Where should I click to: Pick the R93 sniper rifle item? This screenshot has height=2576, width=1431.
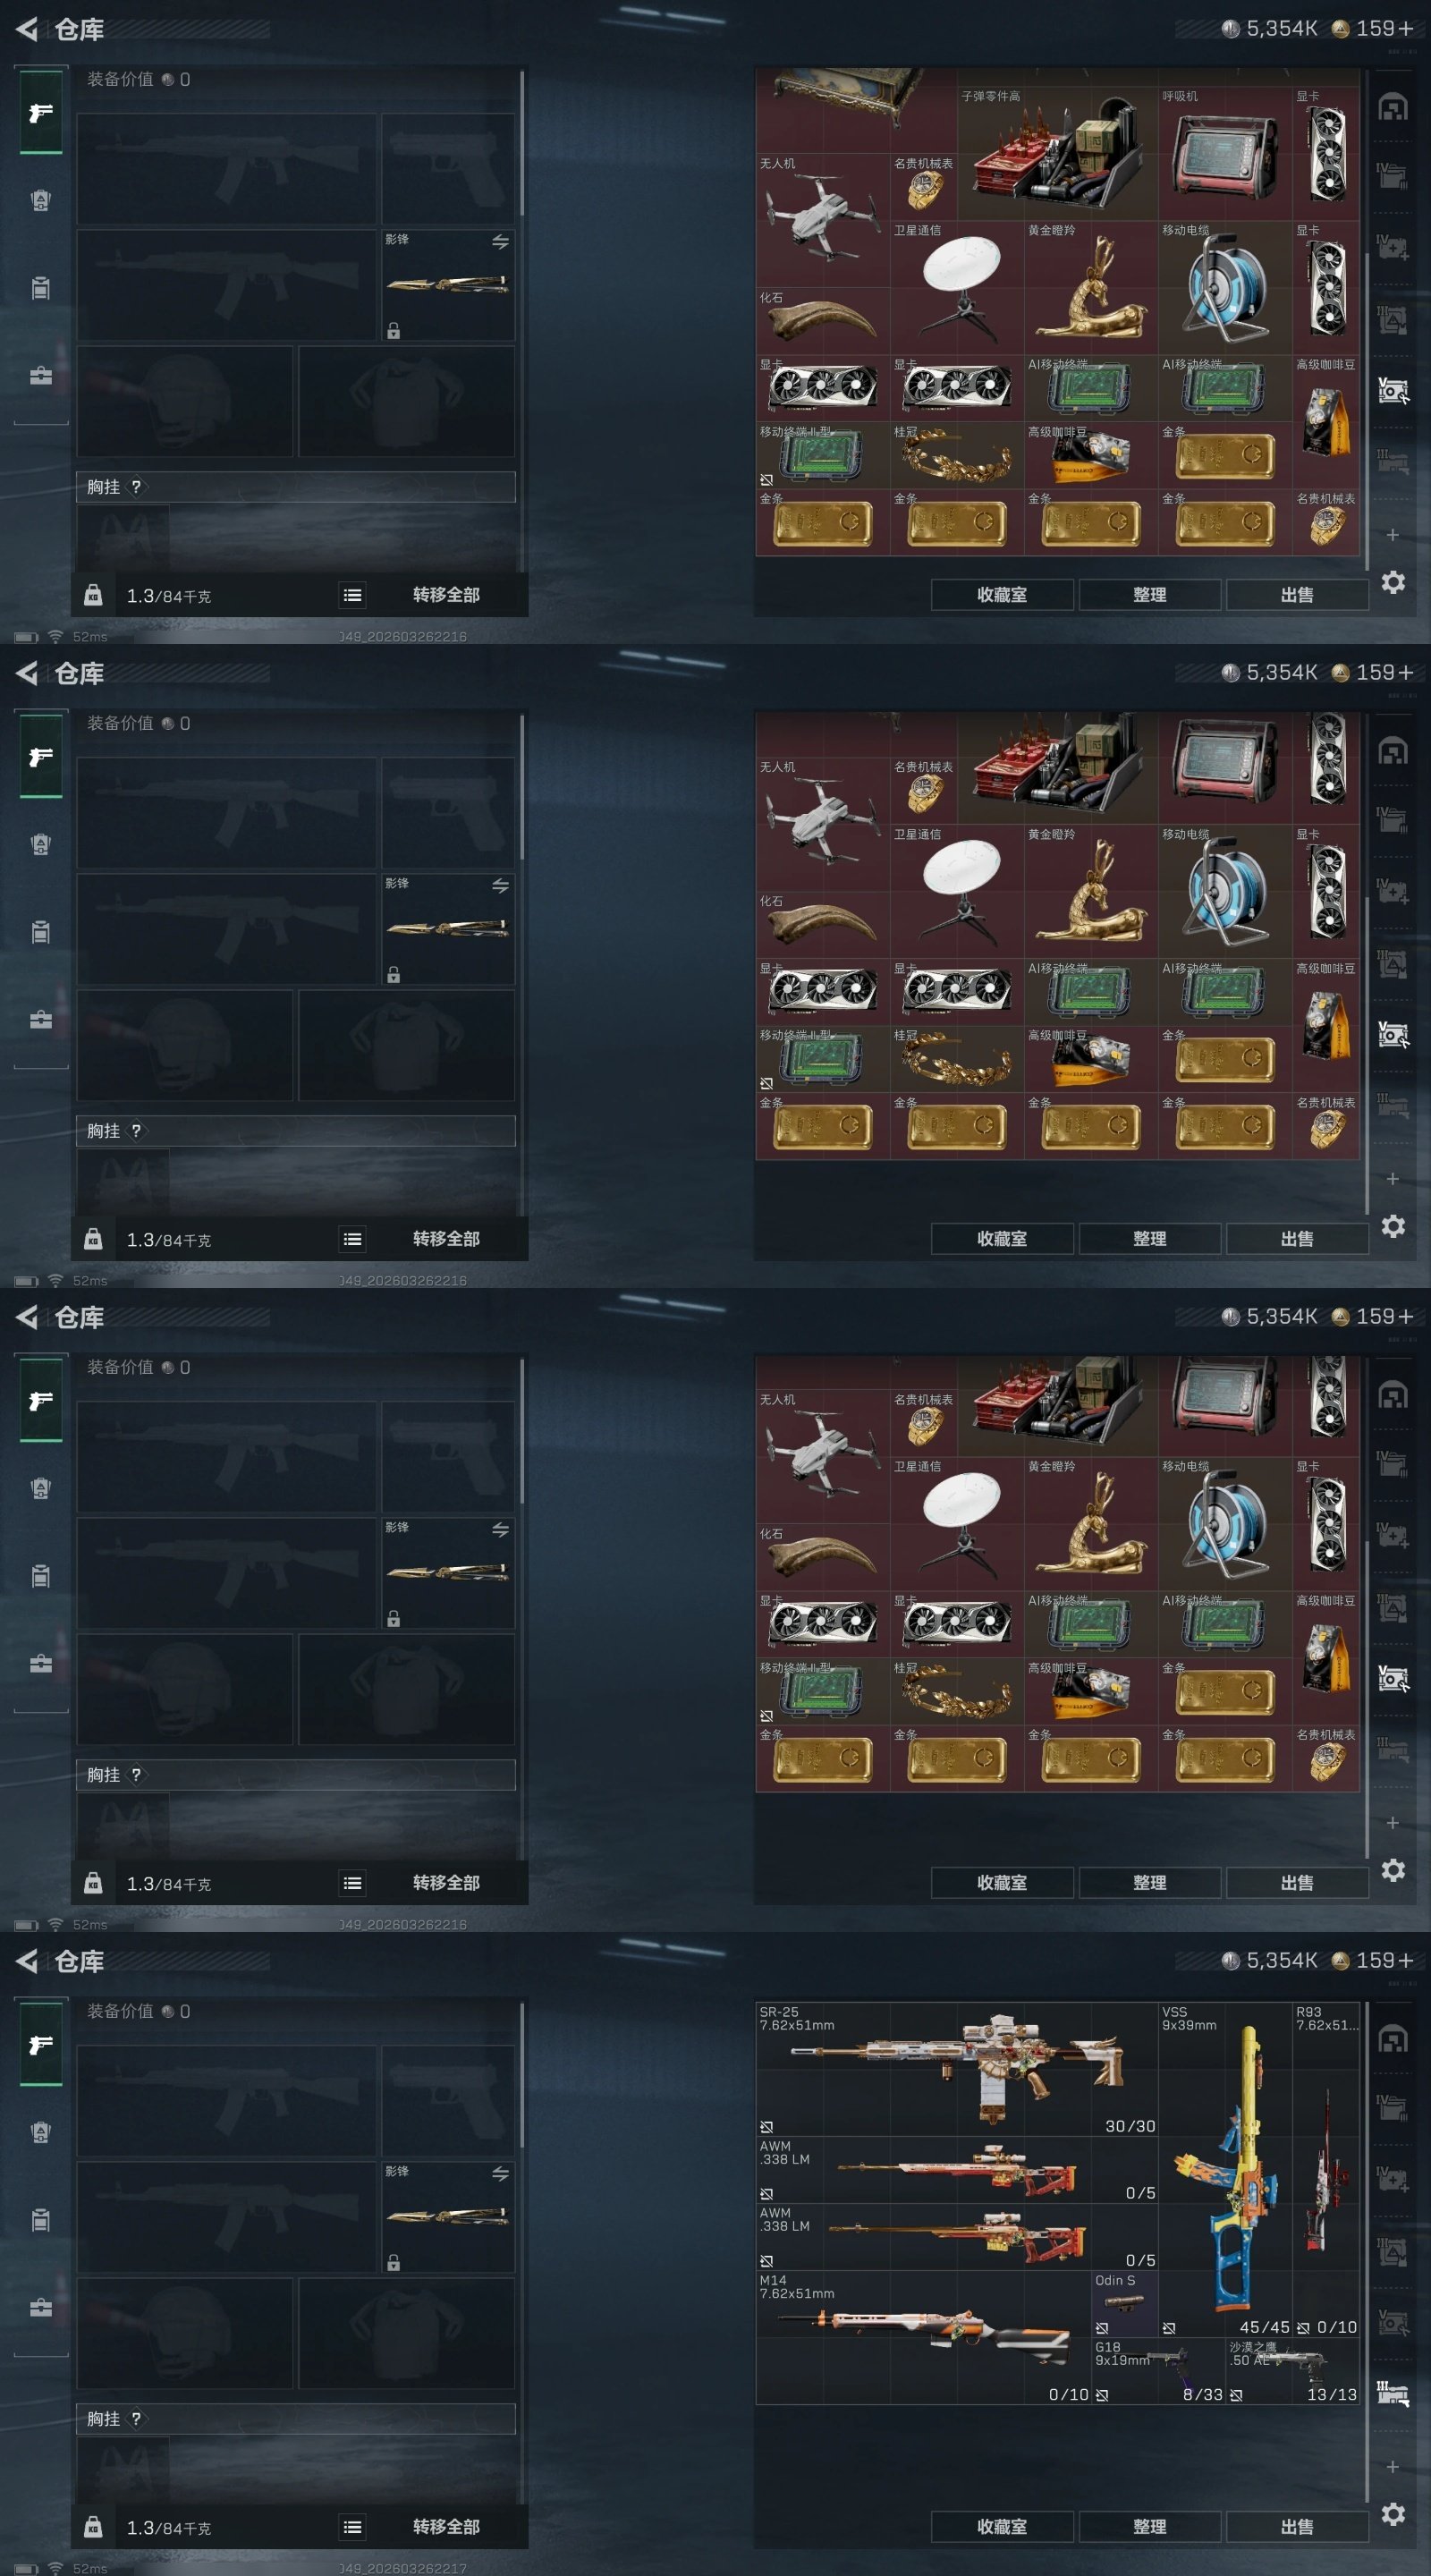click(1326, 2169)
